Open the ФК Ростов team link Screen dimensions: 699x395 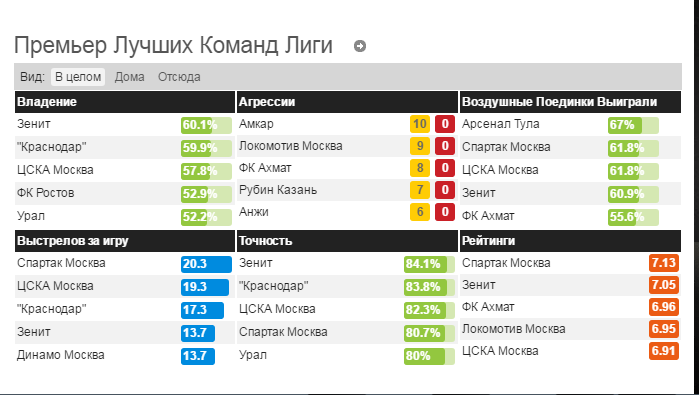(x=45, y=193)
